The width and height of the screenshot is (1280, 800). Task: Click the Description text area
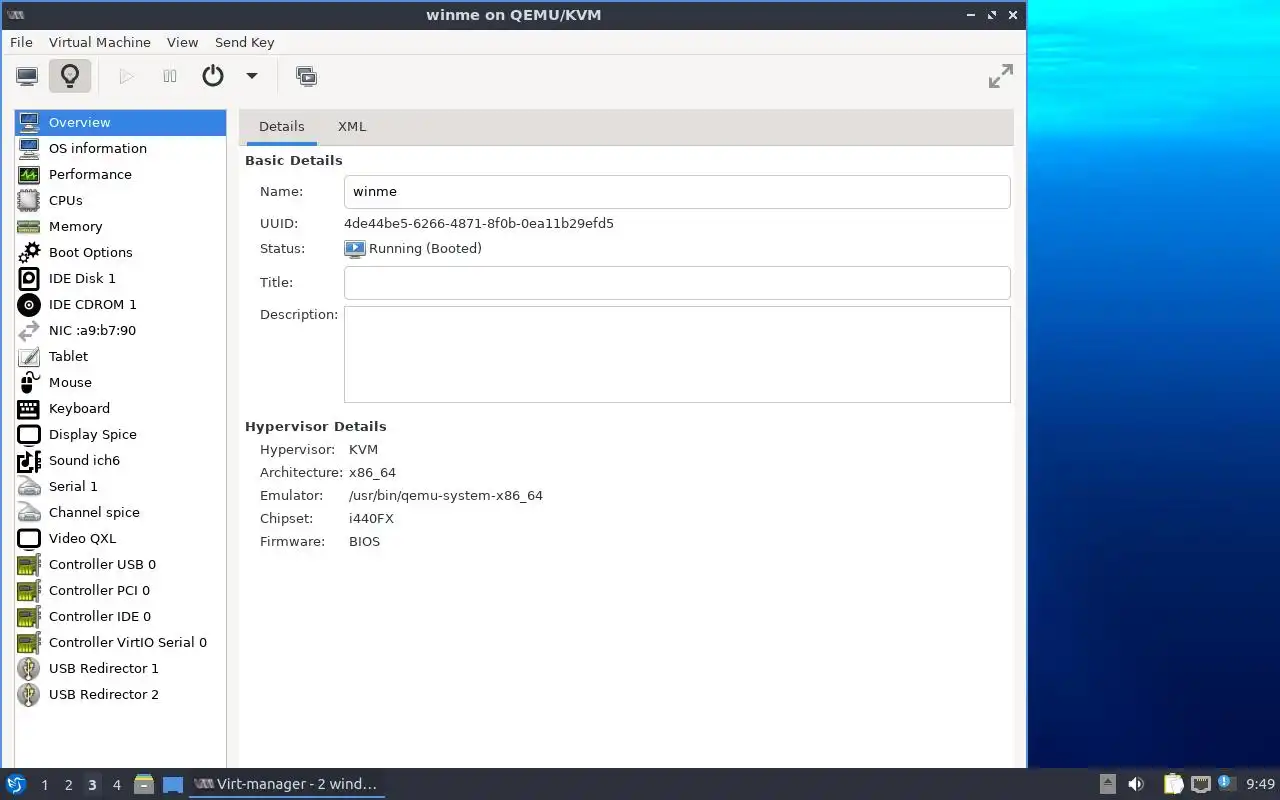pyautogui.click(x=677, y=354)
